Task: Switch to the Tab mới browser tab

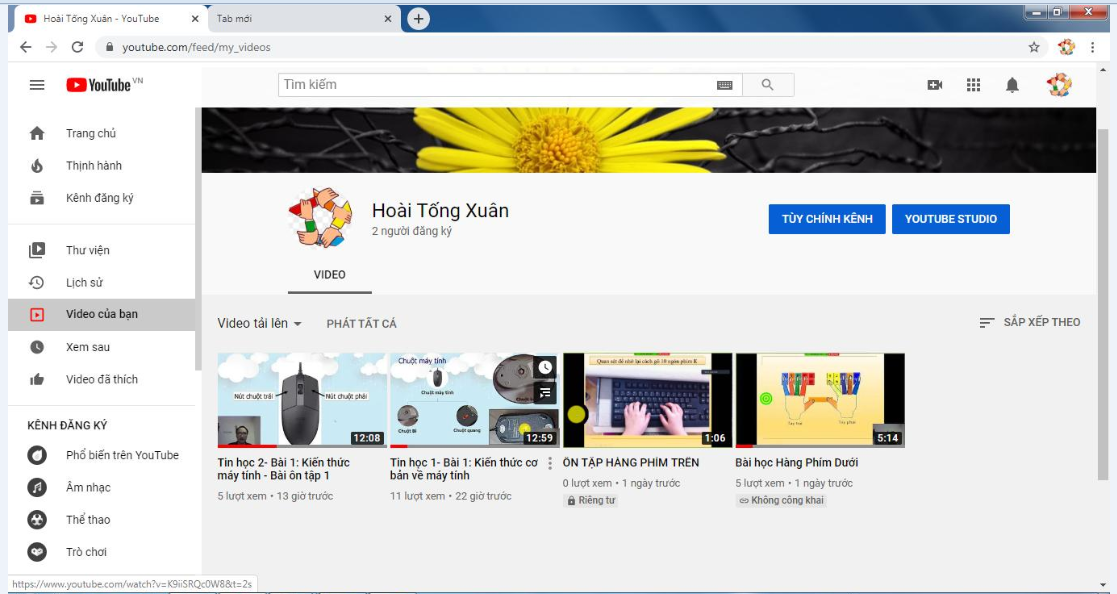Action: pyautogui.click(x=303, y=19)
